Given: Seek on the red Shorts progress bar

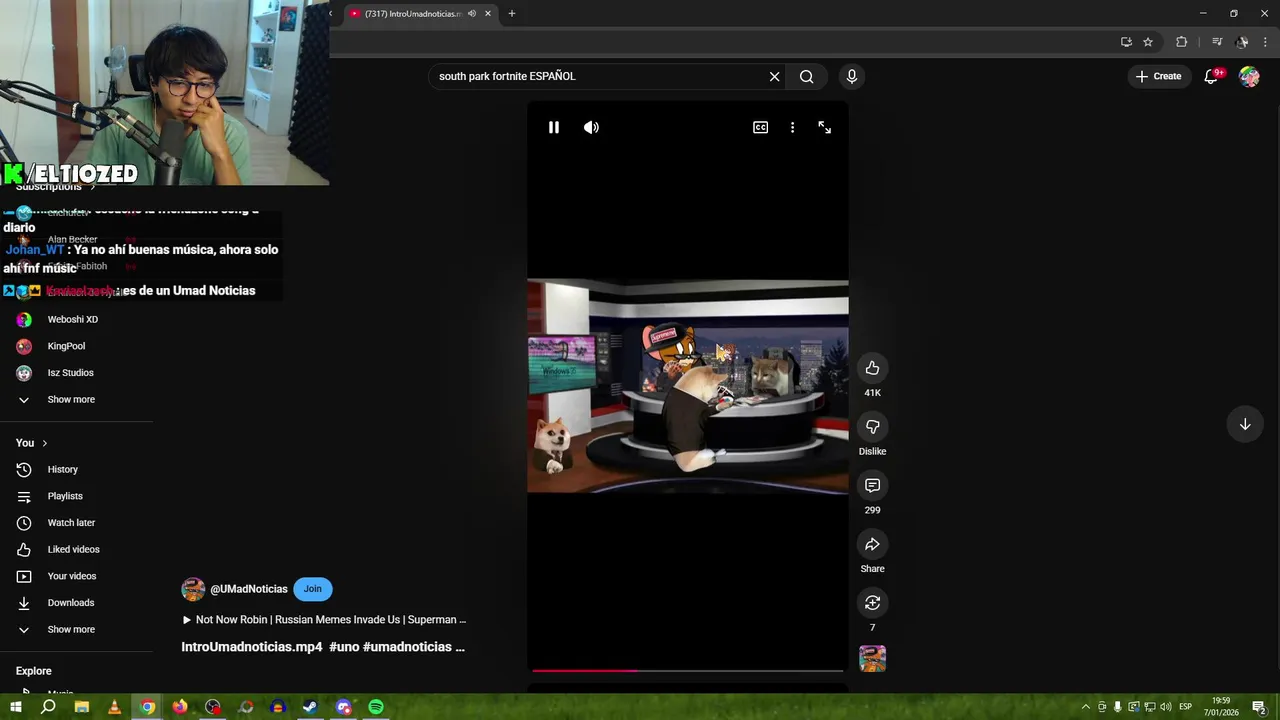Looking at the screenshot, I should pos(688,670).
